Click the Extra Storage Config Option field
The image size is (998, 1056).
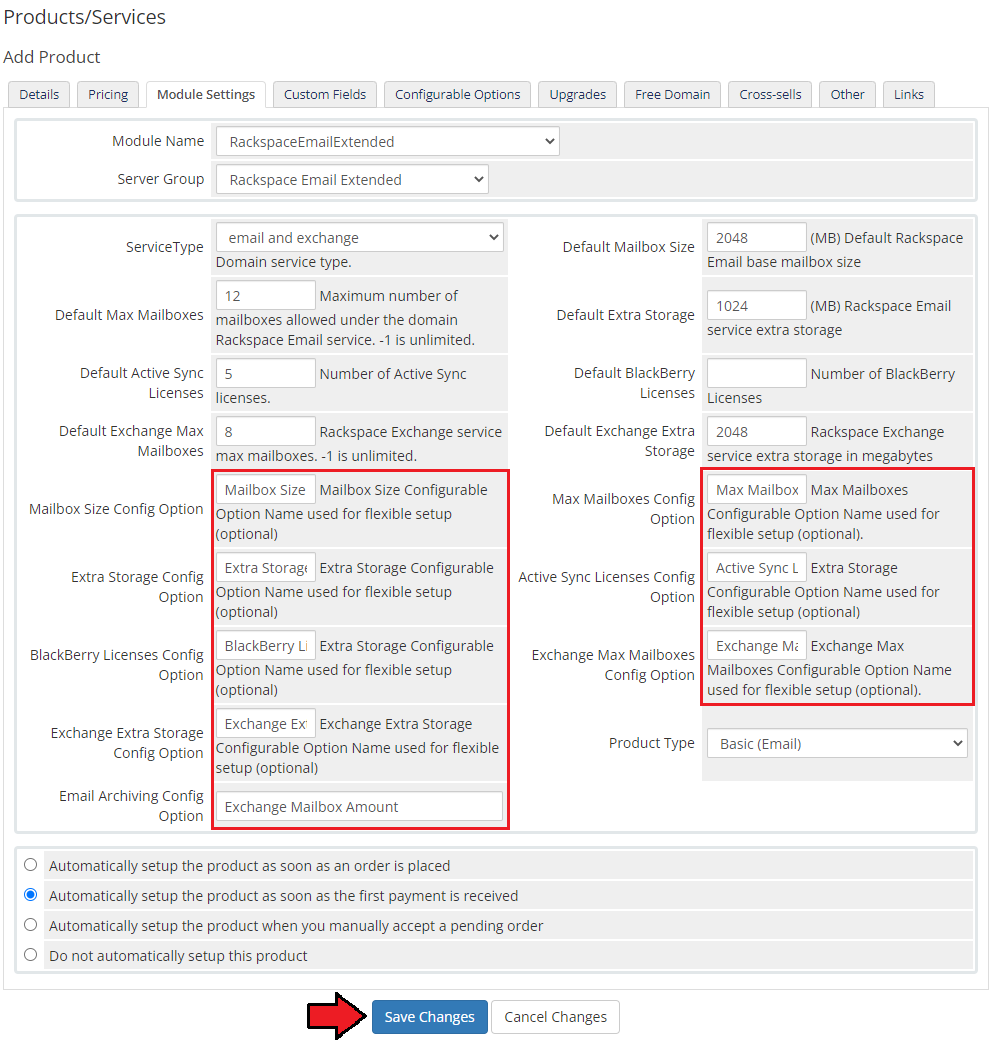[x=265, y=568]
